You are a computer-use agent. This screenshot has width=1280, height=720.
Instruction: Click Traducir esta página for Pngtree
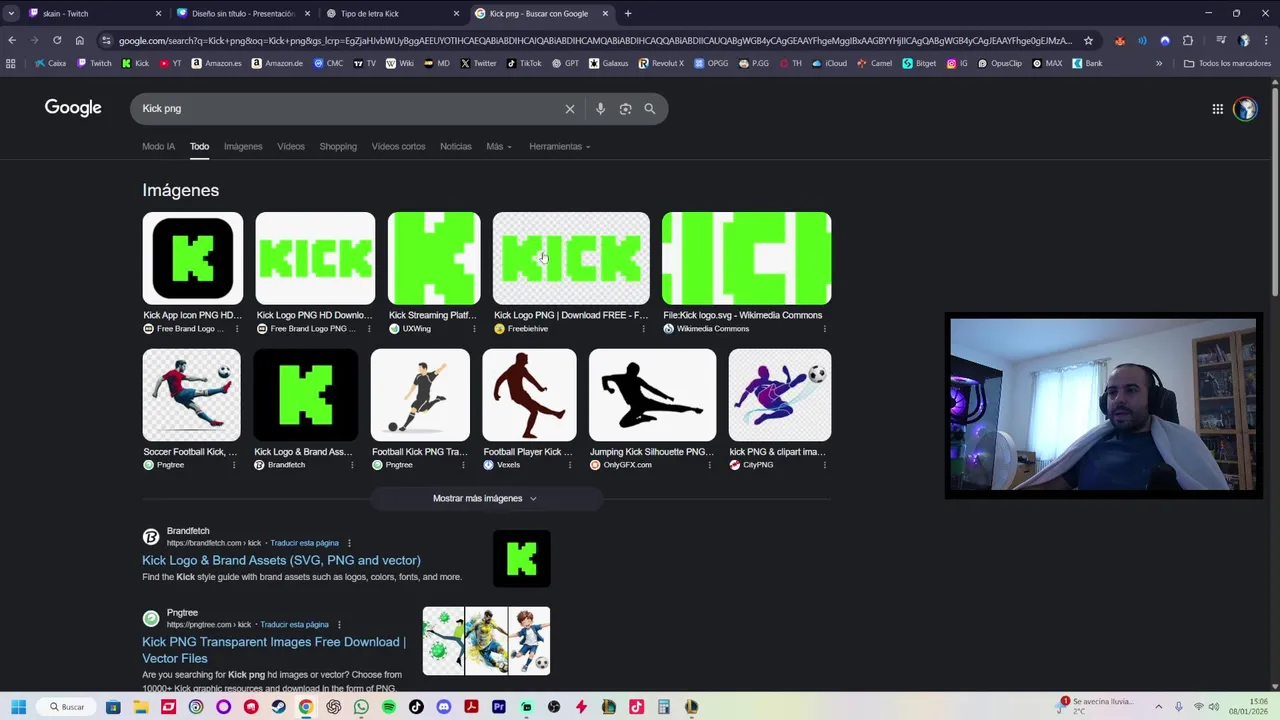click(x=294, y=625)
